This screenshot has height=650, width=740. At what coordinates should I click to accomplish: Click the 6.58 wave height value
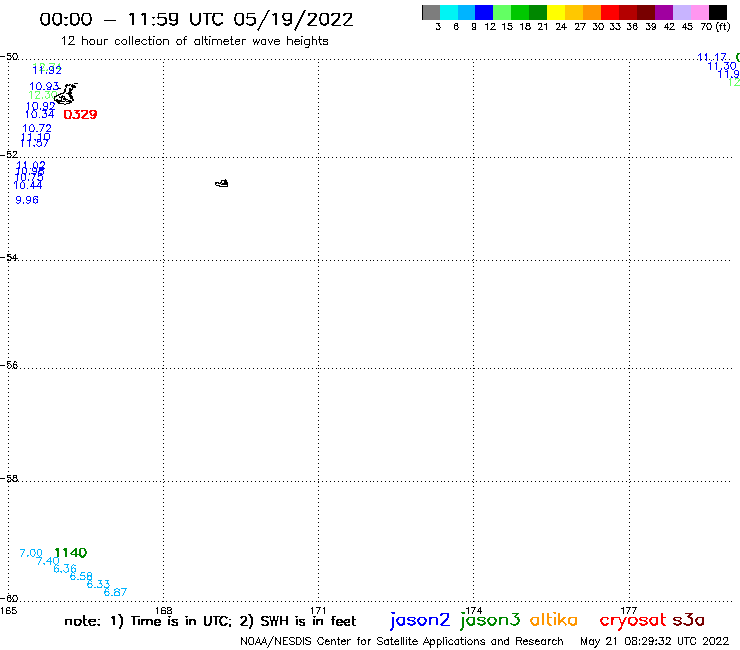point(81,576)
